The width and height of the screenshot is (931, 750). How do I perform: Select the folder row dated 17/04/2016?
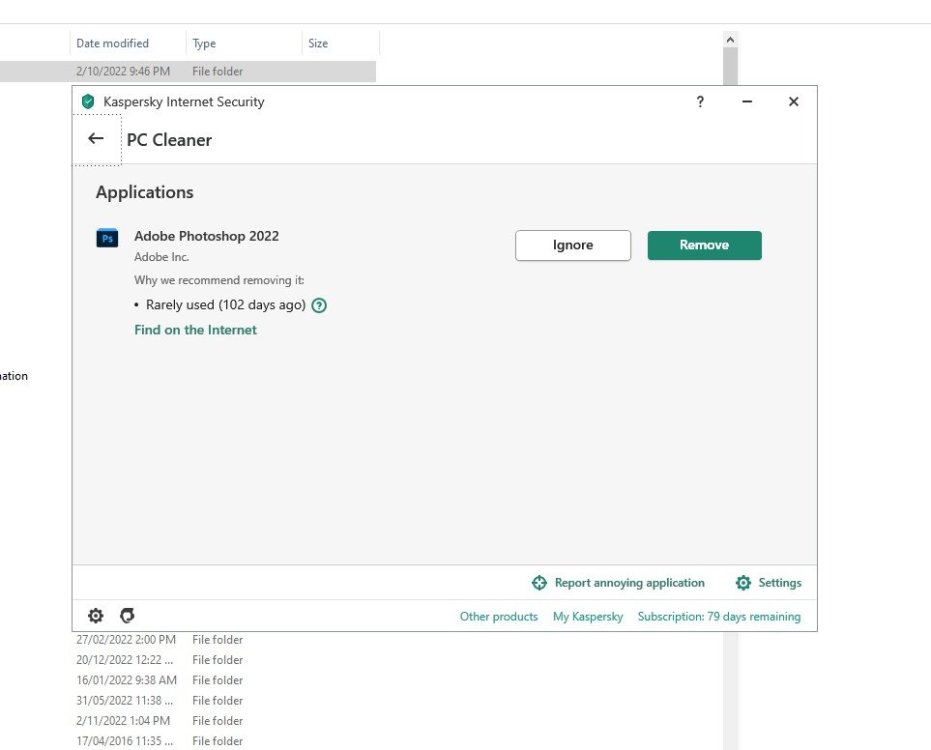[188, 740]
